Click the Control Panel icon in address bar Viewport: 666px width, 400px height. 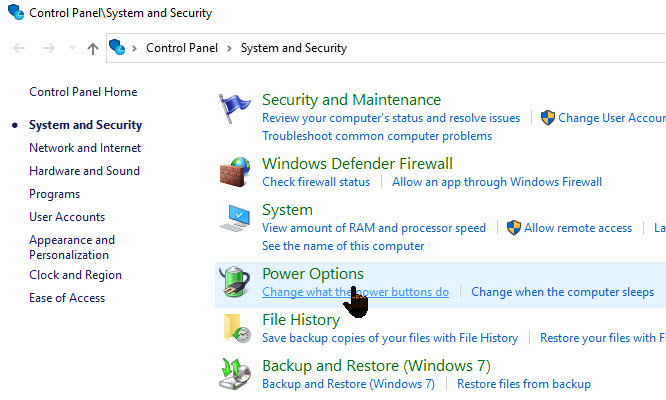click(118, 47)
